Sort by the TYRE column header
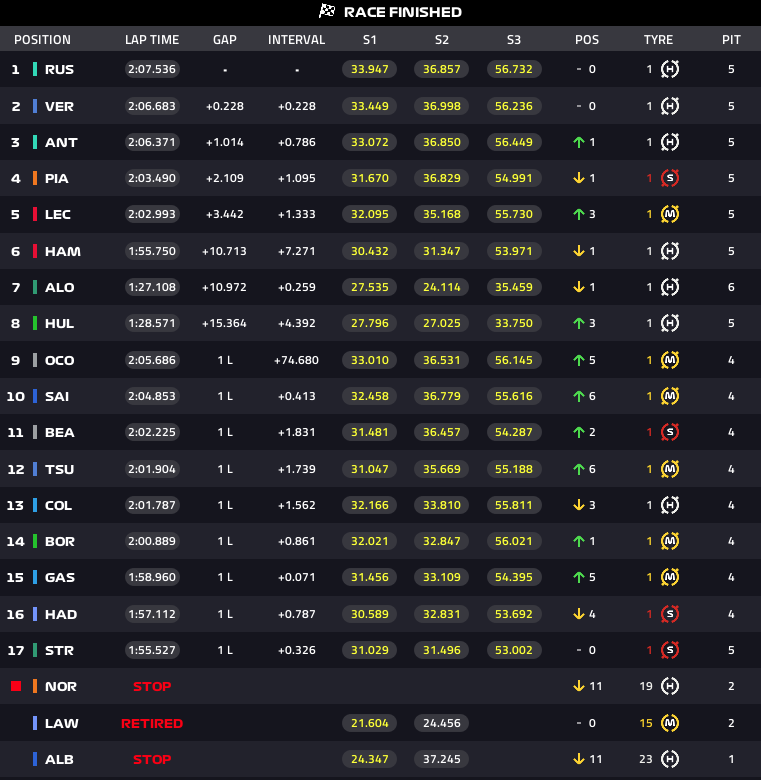 coord(658,40)
